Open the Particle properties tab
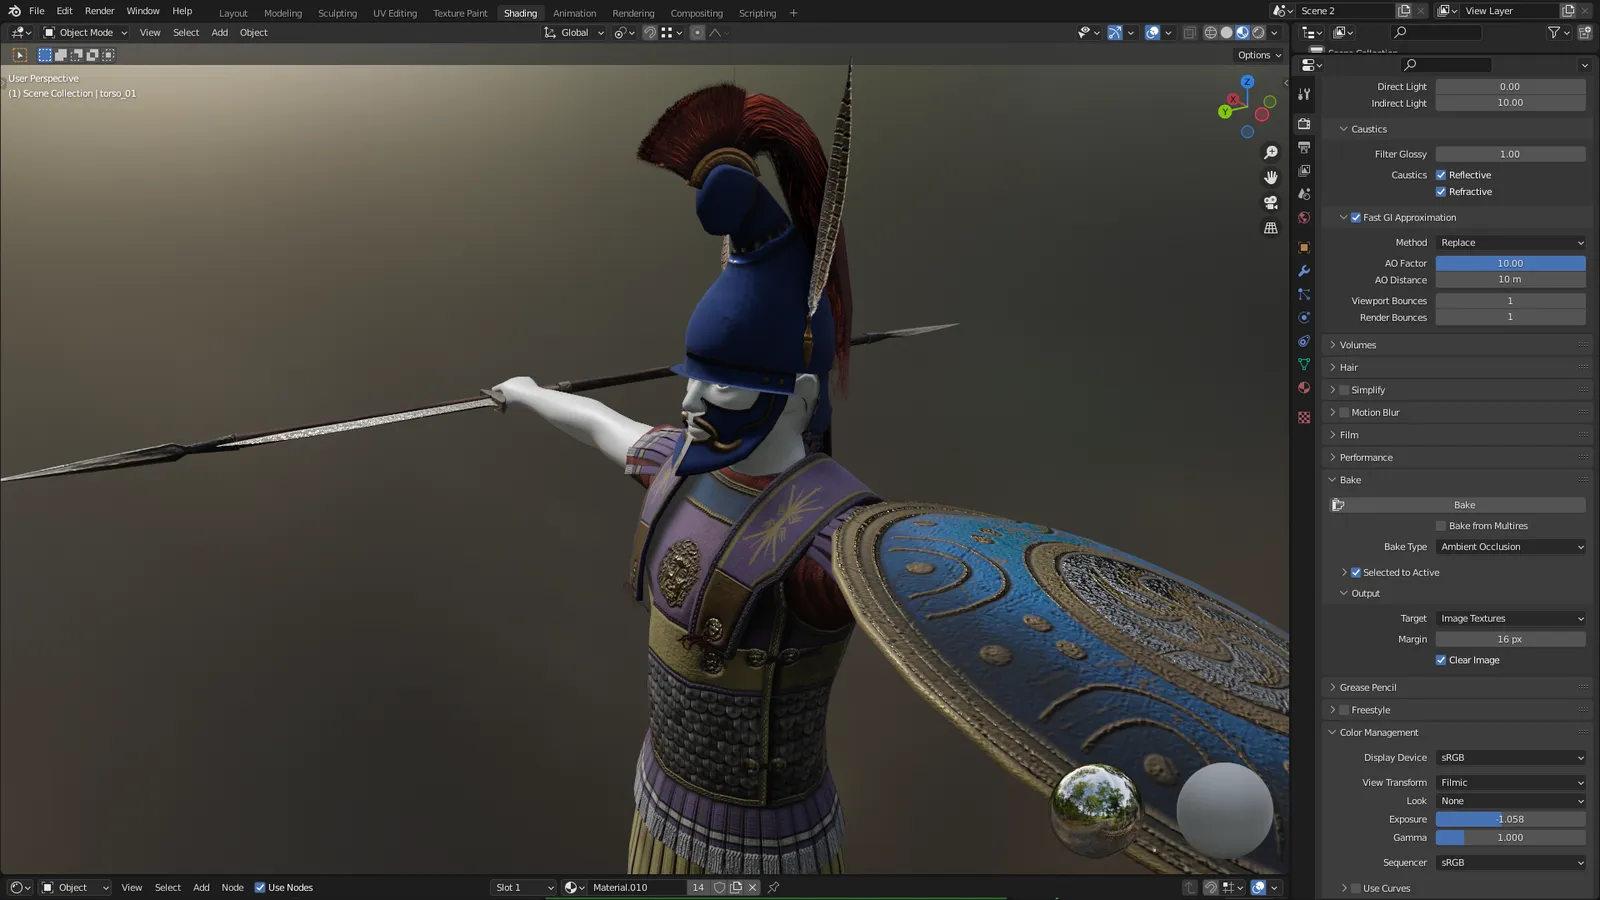 click(x=1304, y=294)
